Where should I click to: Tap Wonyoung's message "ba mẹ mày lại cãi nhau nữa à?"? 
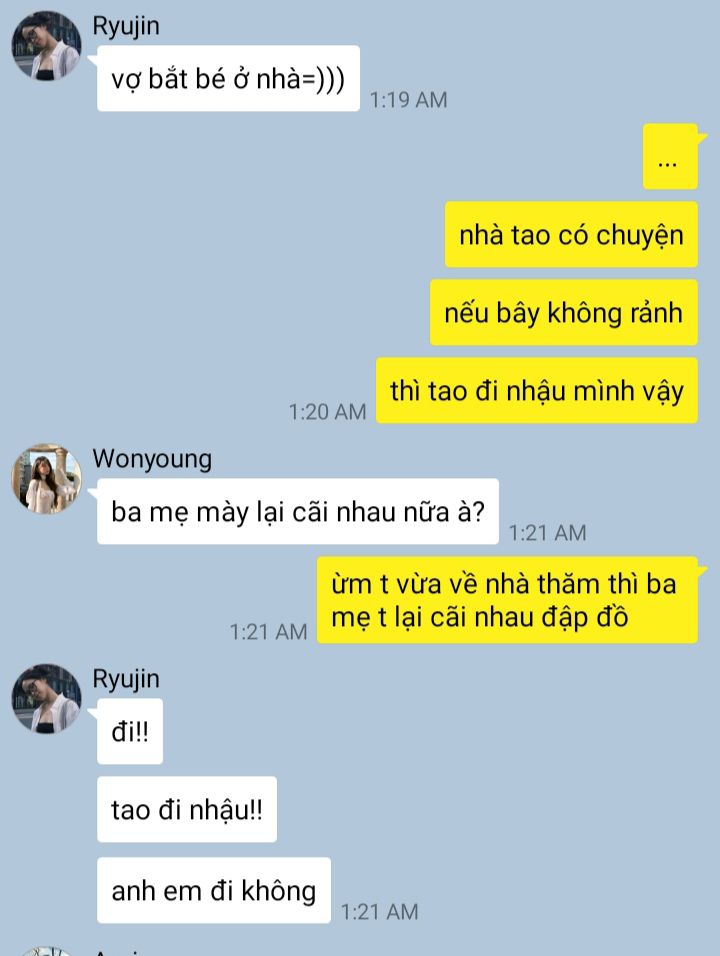point(298,512)
